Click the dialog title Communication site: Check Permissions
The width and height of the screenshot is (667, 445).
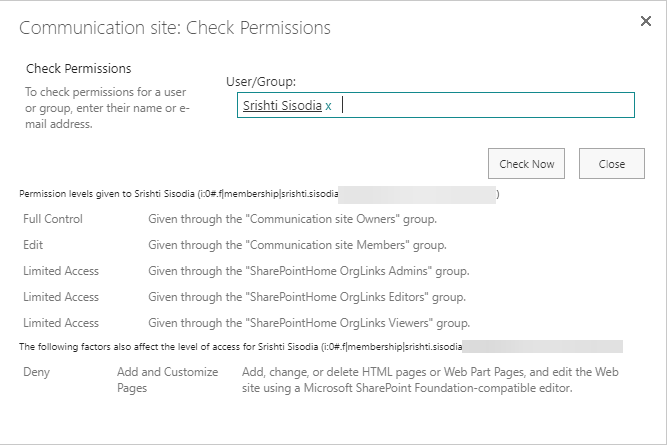pos(175,27)
